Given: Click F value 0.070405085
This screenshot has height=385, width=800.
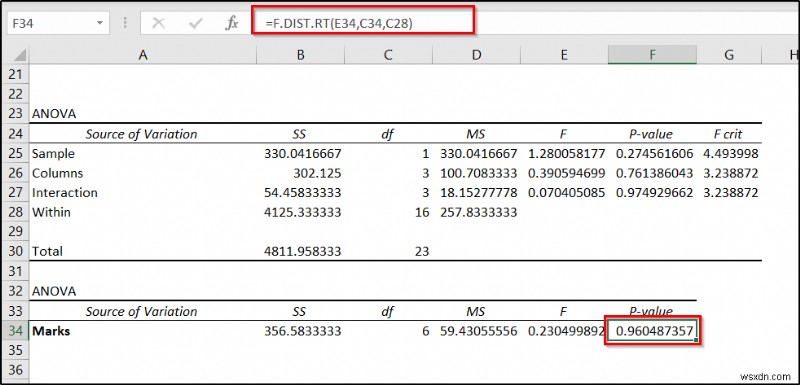Looking at the screenshot, I should (566, 193).
